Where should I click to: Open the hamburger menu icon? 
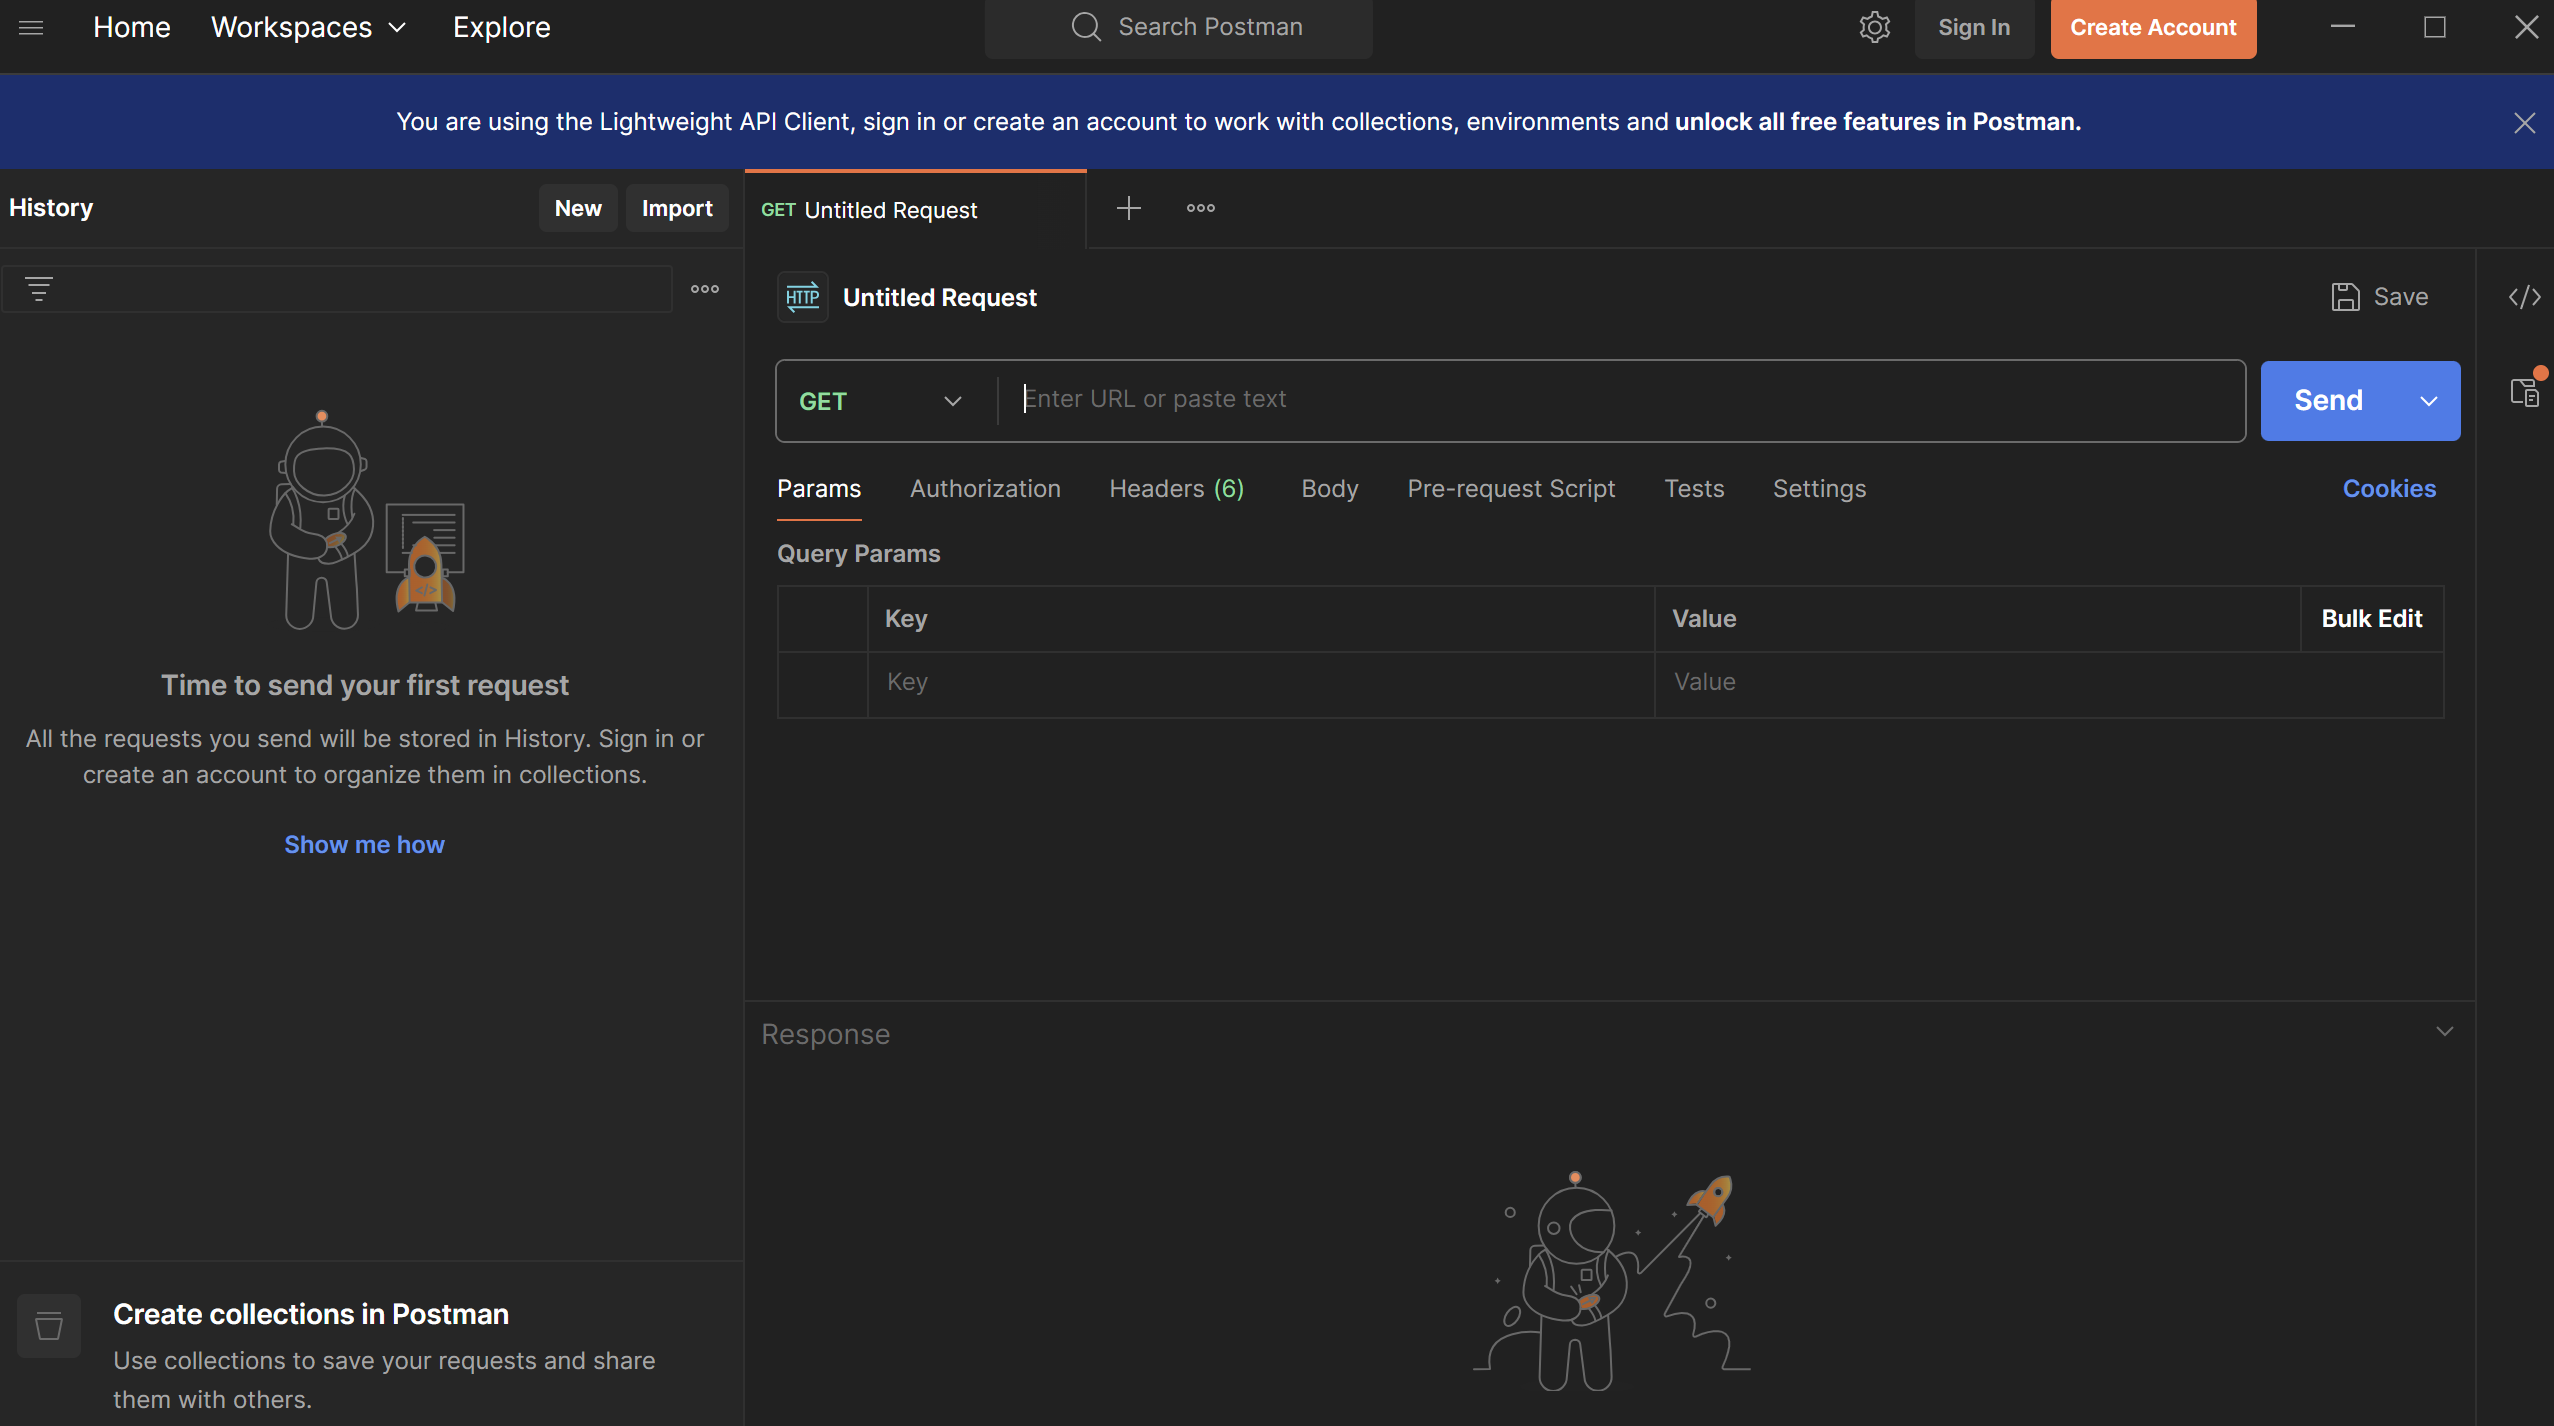[31, 27]
